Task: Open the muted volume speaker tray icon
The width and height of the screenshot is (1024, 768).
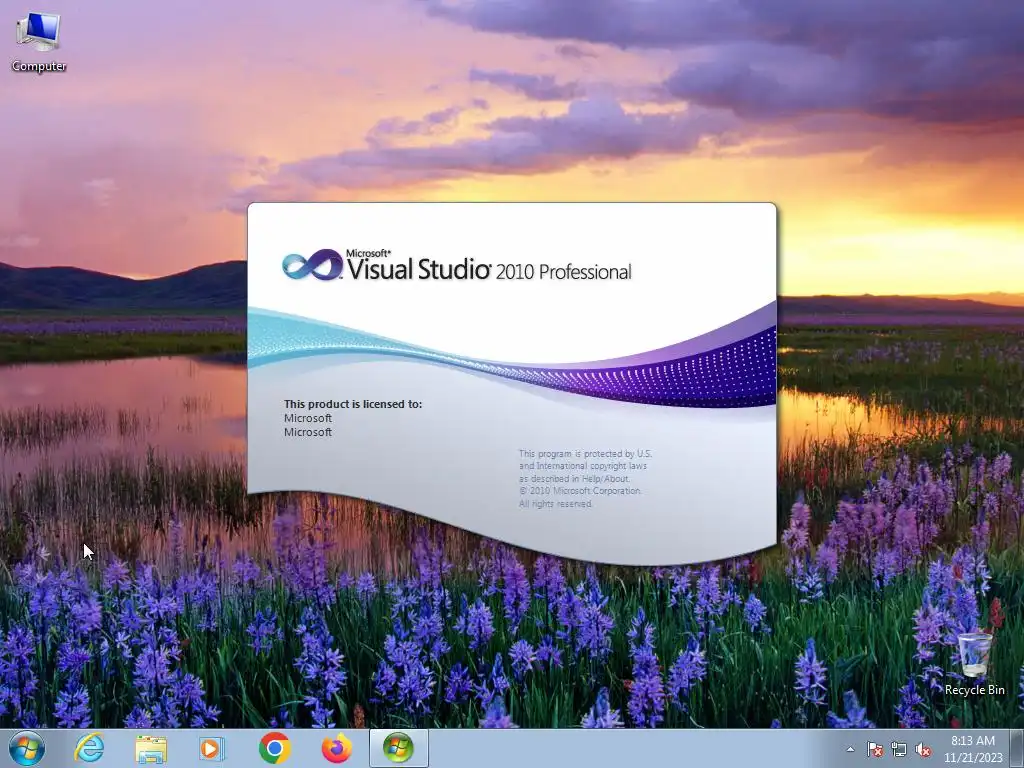Action: coord(923,749)
